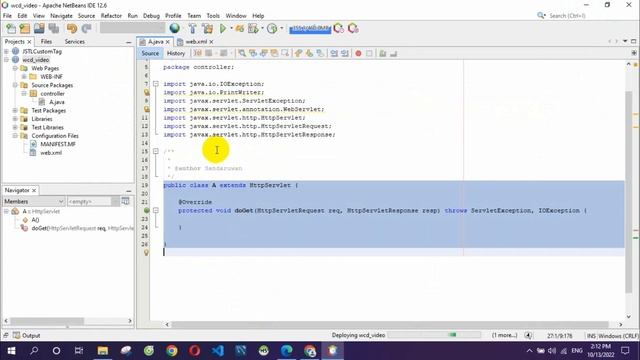This screenshot has width=640, height=360.
Task: Select the Source view button
Action: coord(150,53)
